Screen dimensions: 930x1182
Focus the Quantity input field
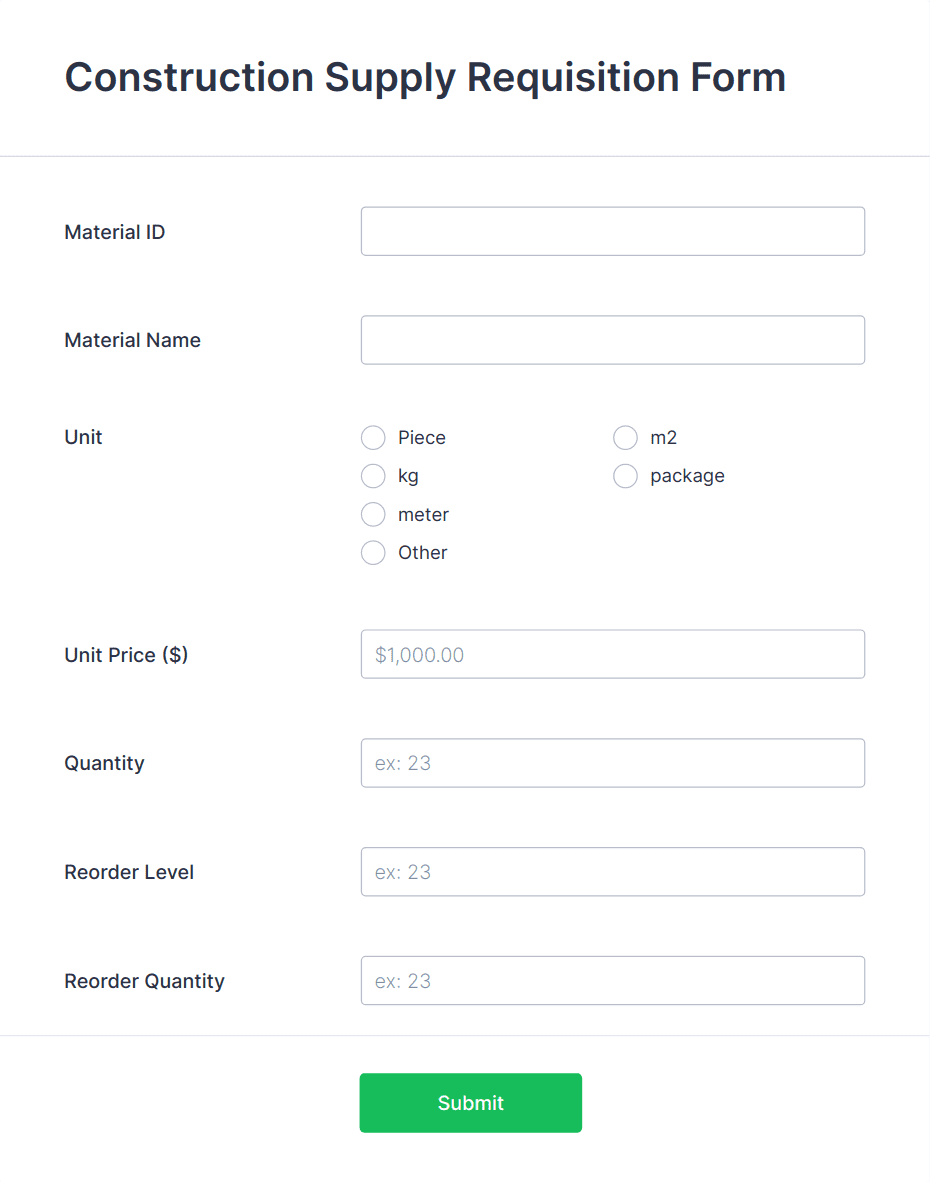point(612,763)
